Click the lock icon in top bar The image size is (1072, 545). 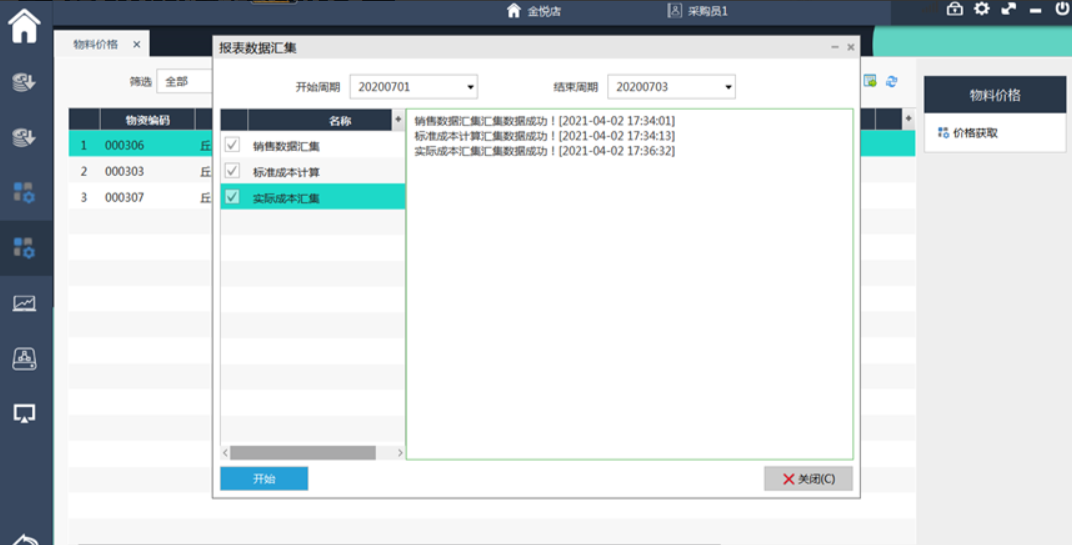click(954, 9)
